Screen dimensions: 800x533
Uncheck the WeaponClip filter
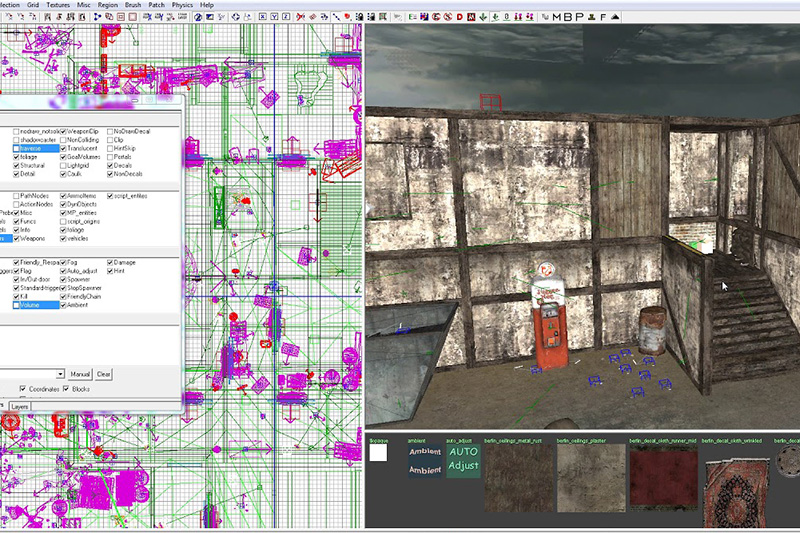(63, 132)
